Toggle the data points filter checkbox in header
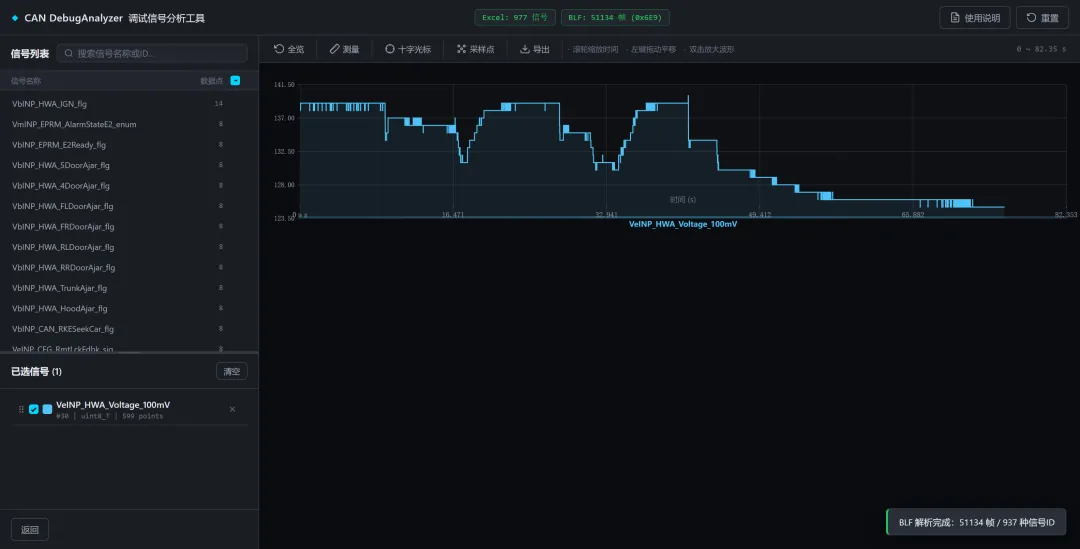Image resolution: width=1080 pixels, height=549 pixels. (x=235, y=81)
